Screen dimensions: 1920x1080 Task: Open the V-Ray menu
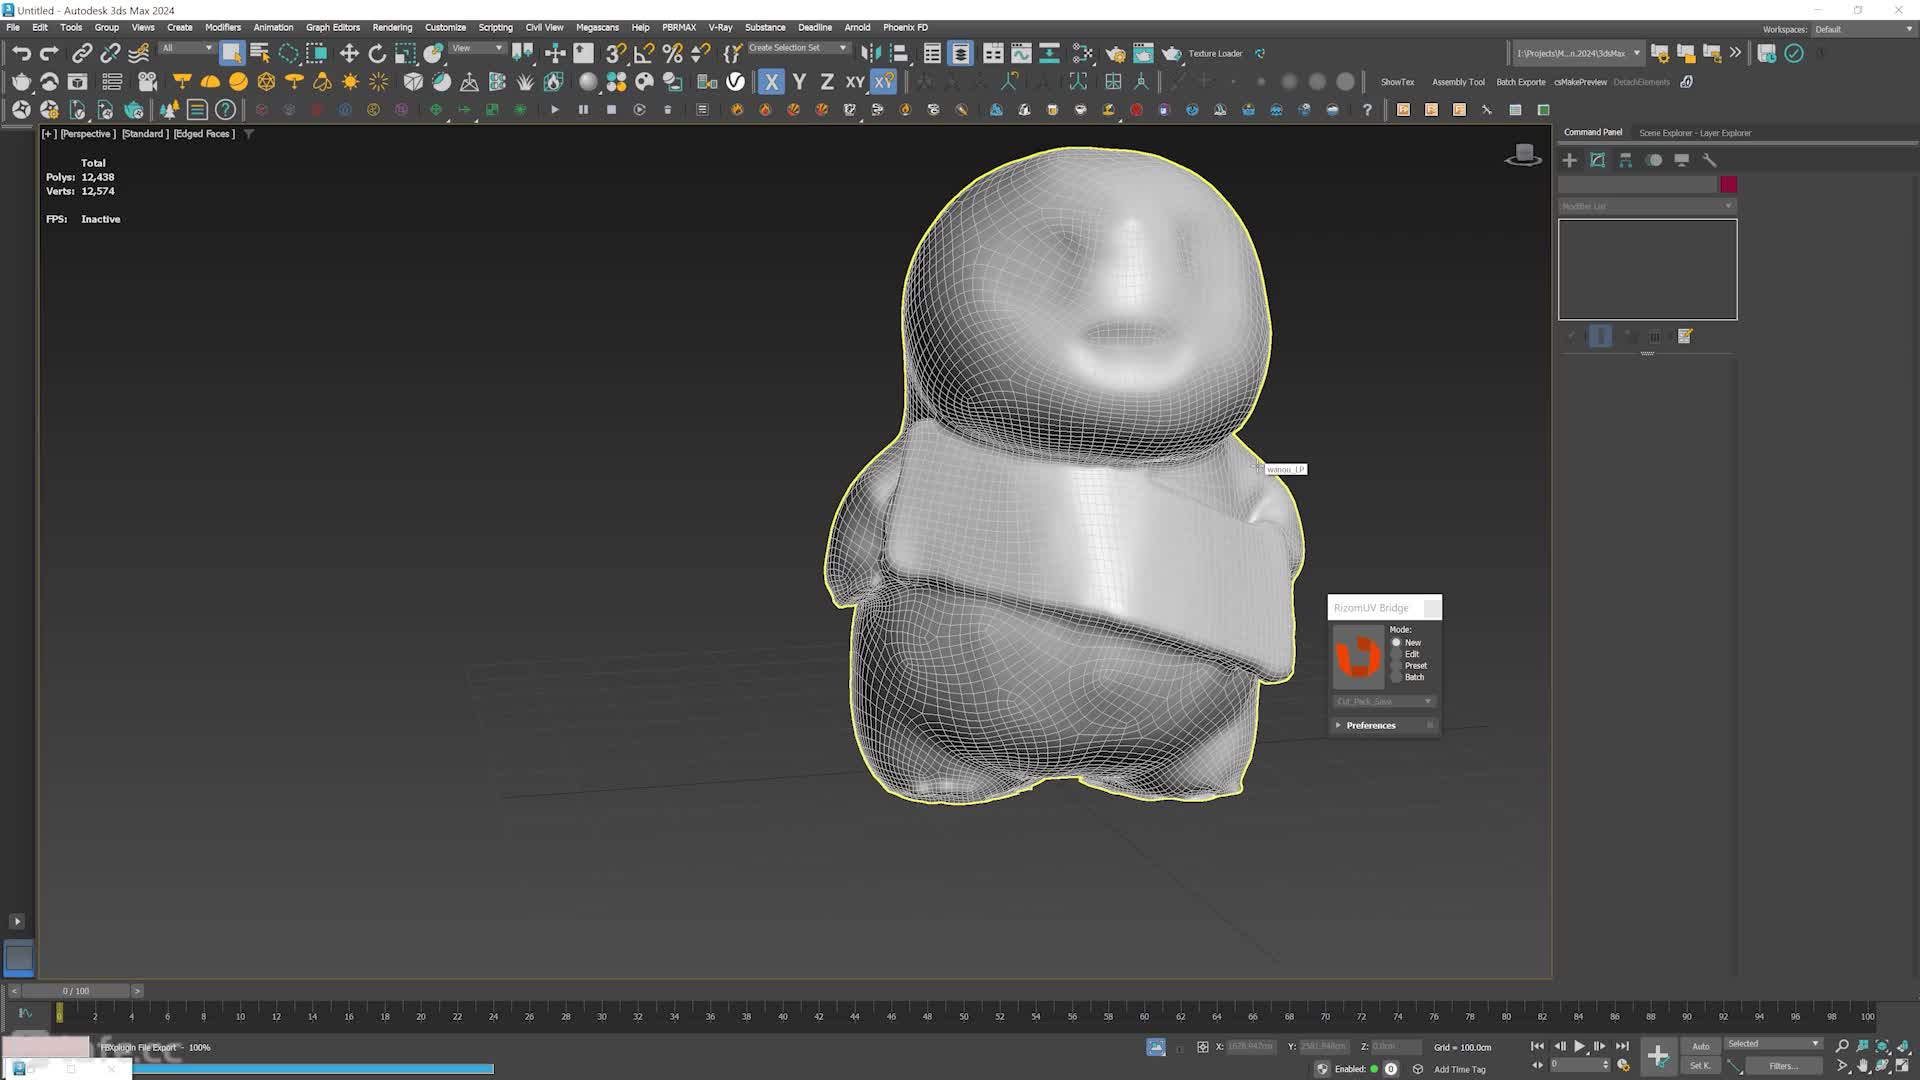720,27
